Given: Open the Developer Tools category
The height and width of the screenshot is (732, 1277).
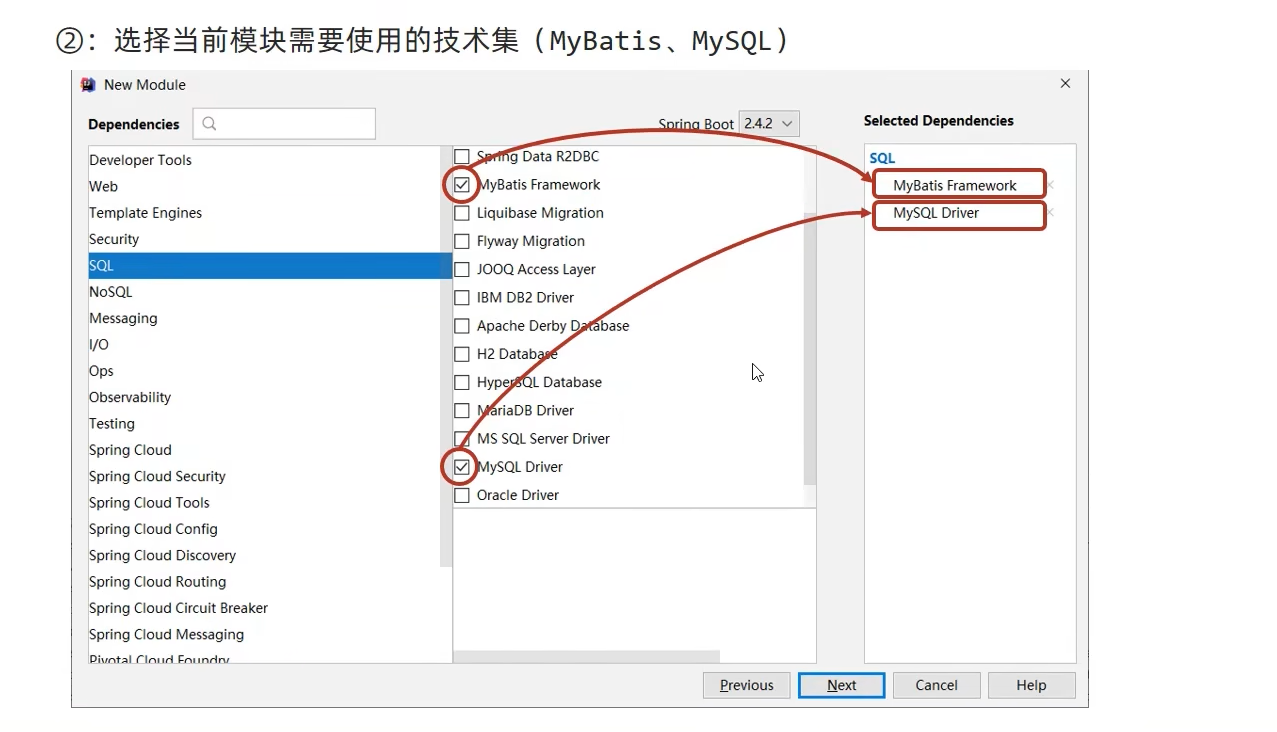Looking at the screenshot, I should click(140, 160).
